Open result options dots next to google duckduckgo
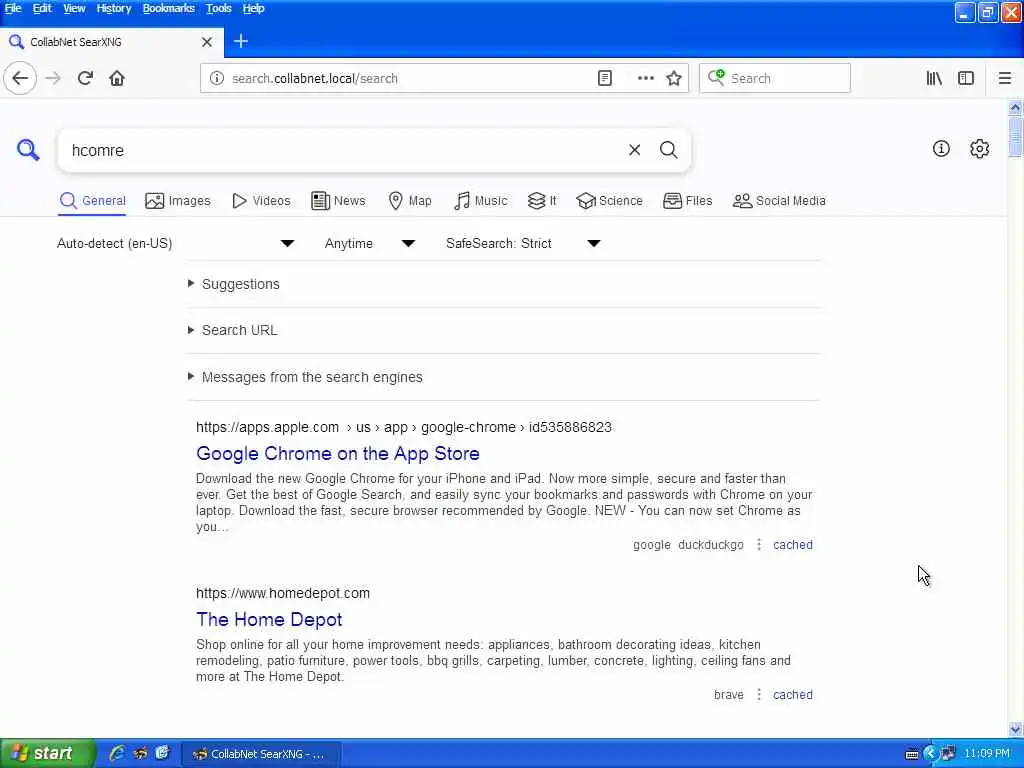Image resolution: width=1024 pixels, height=768 pixels. 759,545
